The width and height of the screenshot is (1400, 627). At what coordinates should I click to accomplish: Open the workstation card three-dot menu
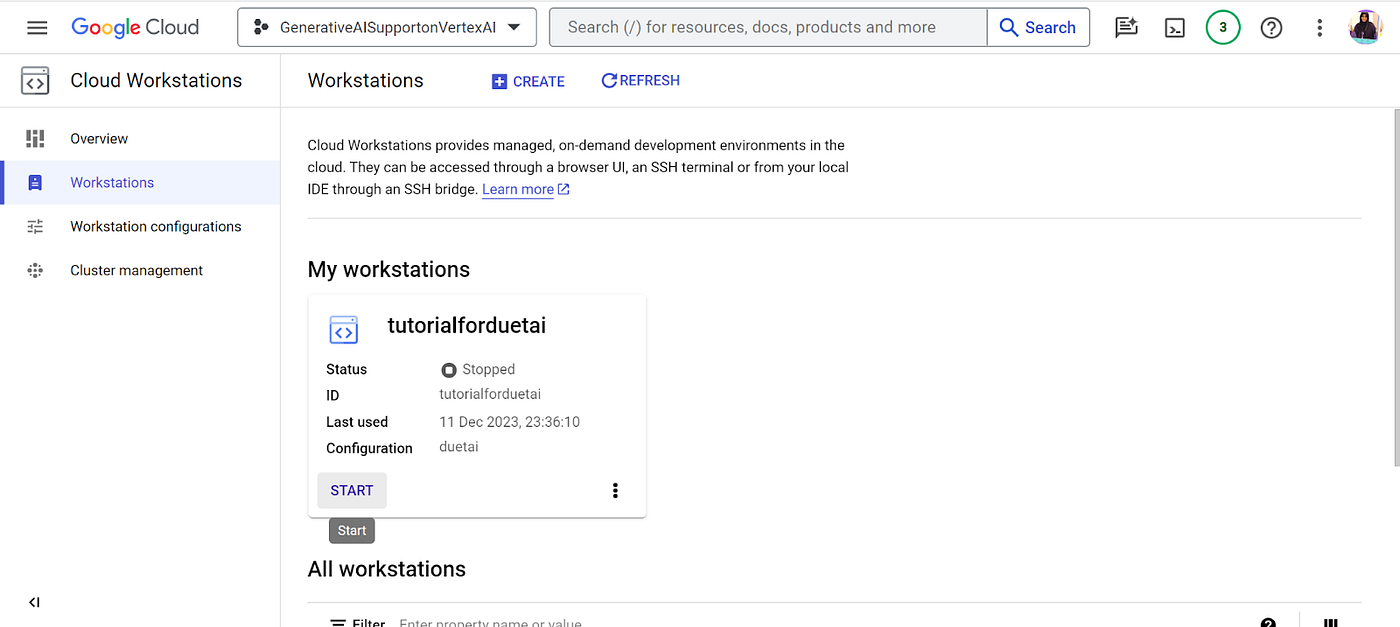point(615,490)
